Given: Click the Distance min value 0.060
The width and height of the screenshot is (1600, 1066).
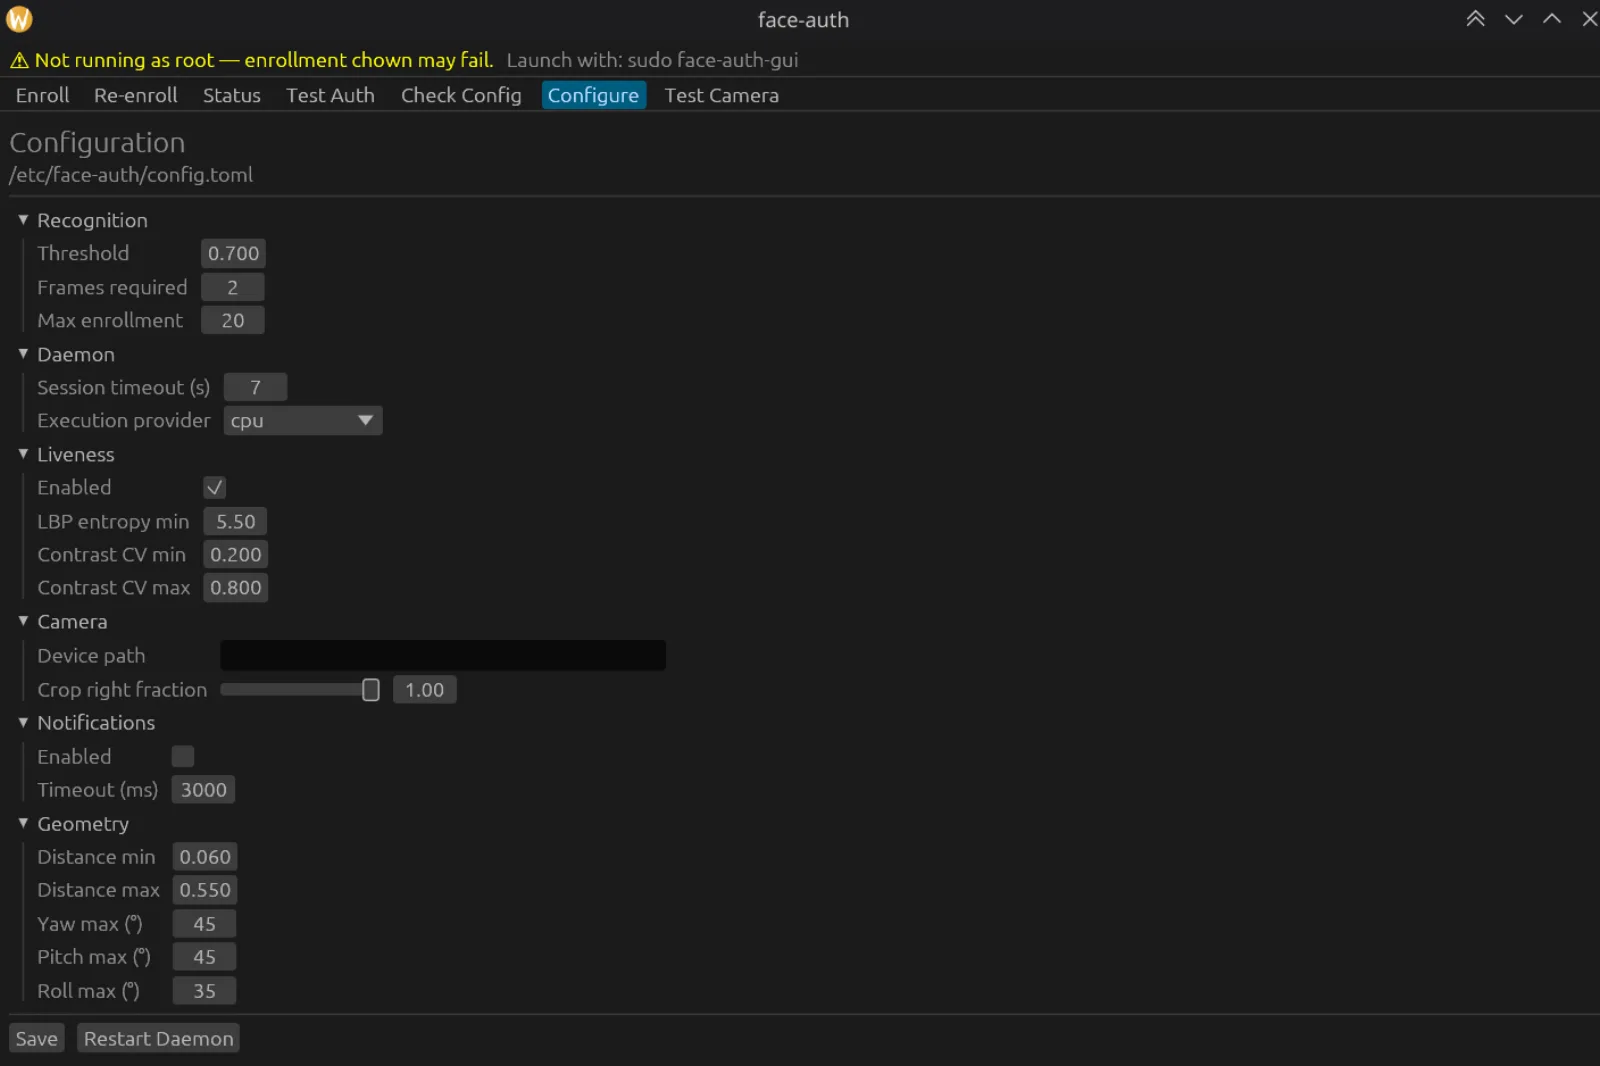Looking at the screenshot, I should (205, 857).
